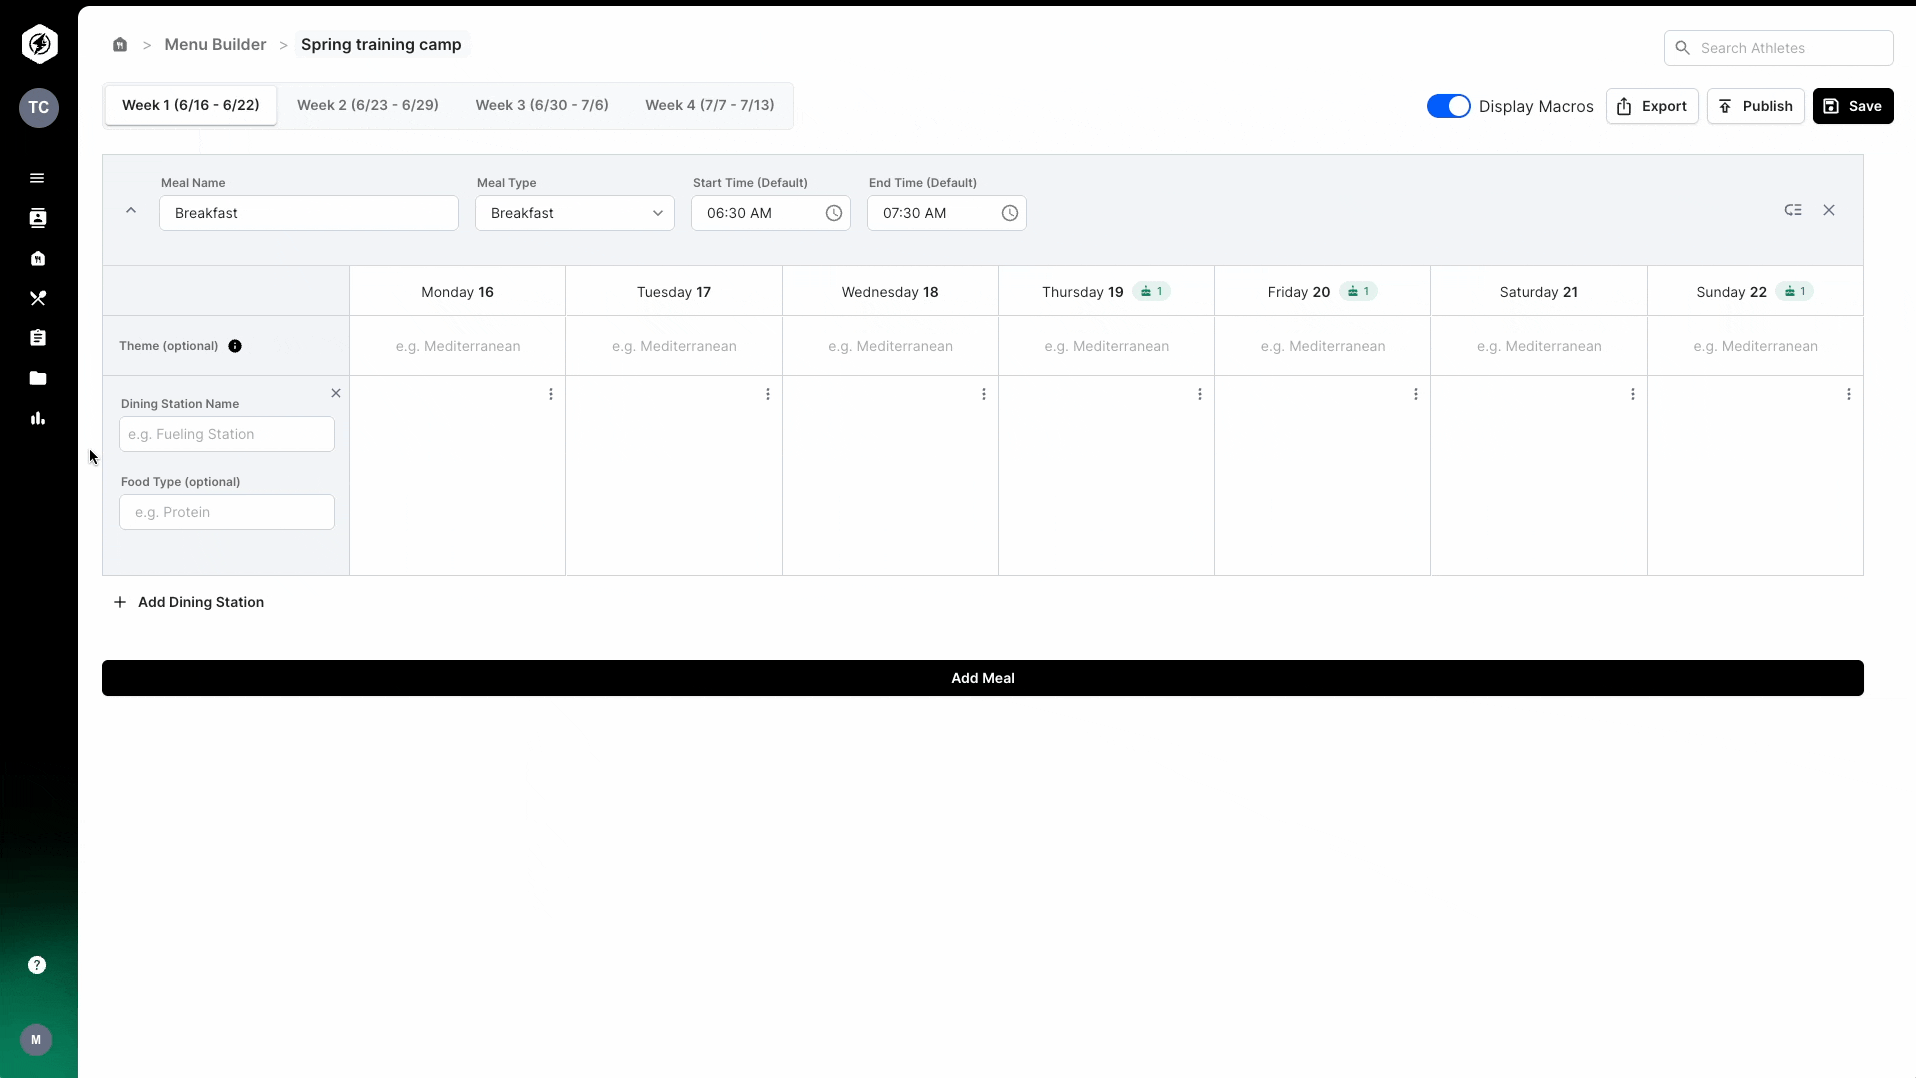Click the Publish button
Image resolution: width=1916 pixels, height=1078 pixels.
point(1756,106)
